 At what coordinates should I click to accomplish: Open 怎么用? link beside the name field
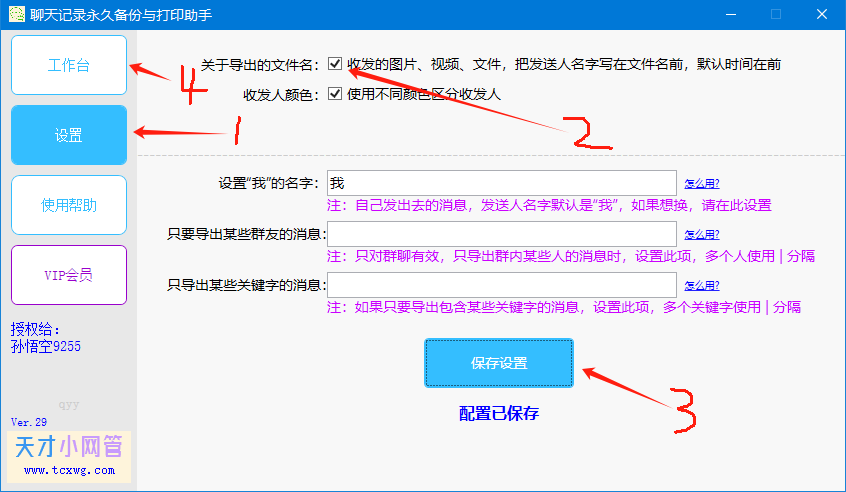(701, 183)
